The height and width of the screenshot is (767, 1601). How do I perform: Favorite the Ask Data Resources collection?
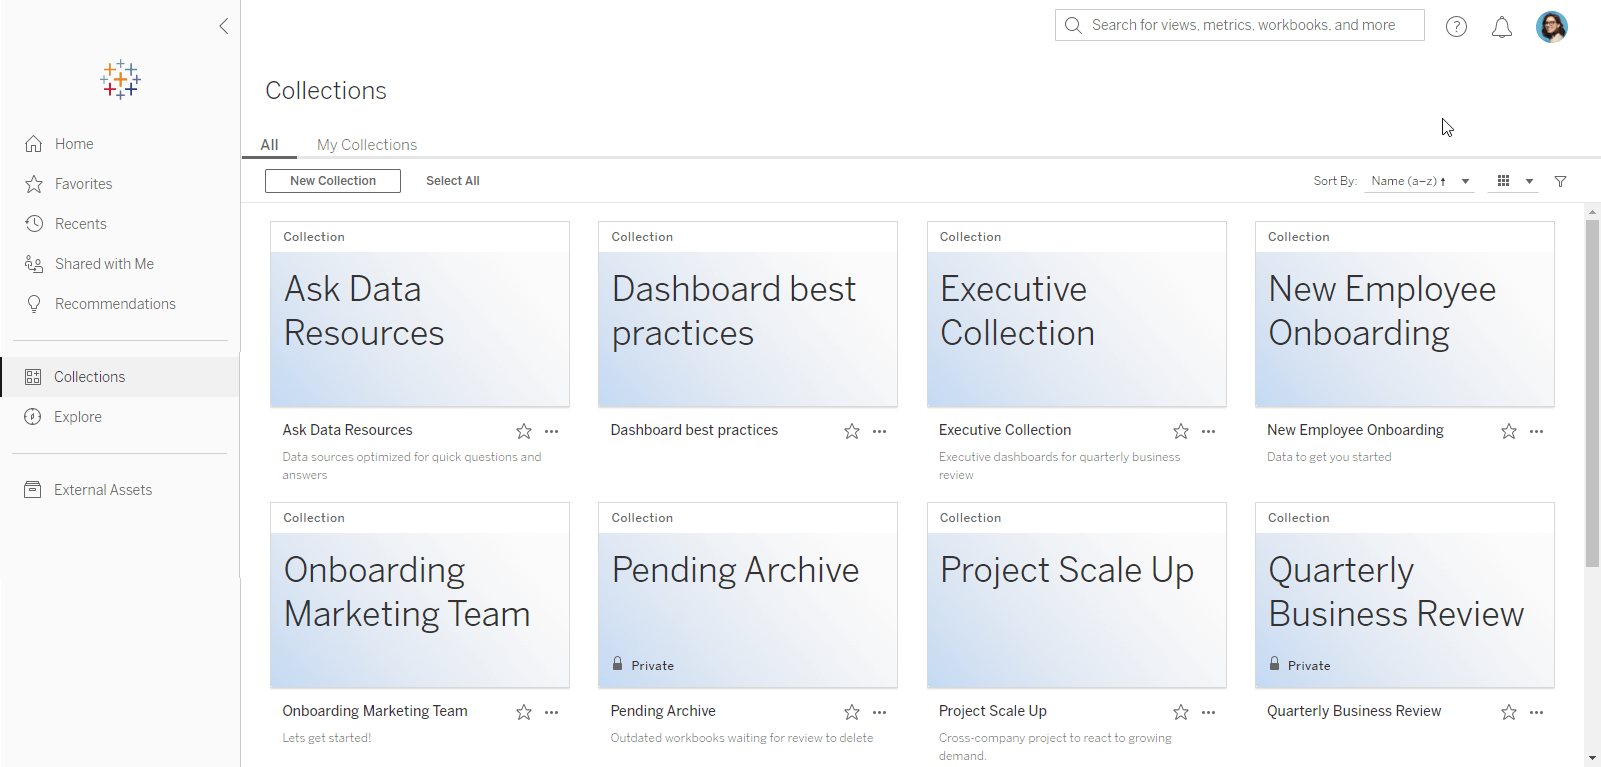coord(523,431)
